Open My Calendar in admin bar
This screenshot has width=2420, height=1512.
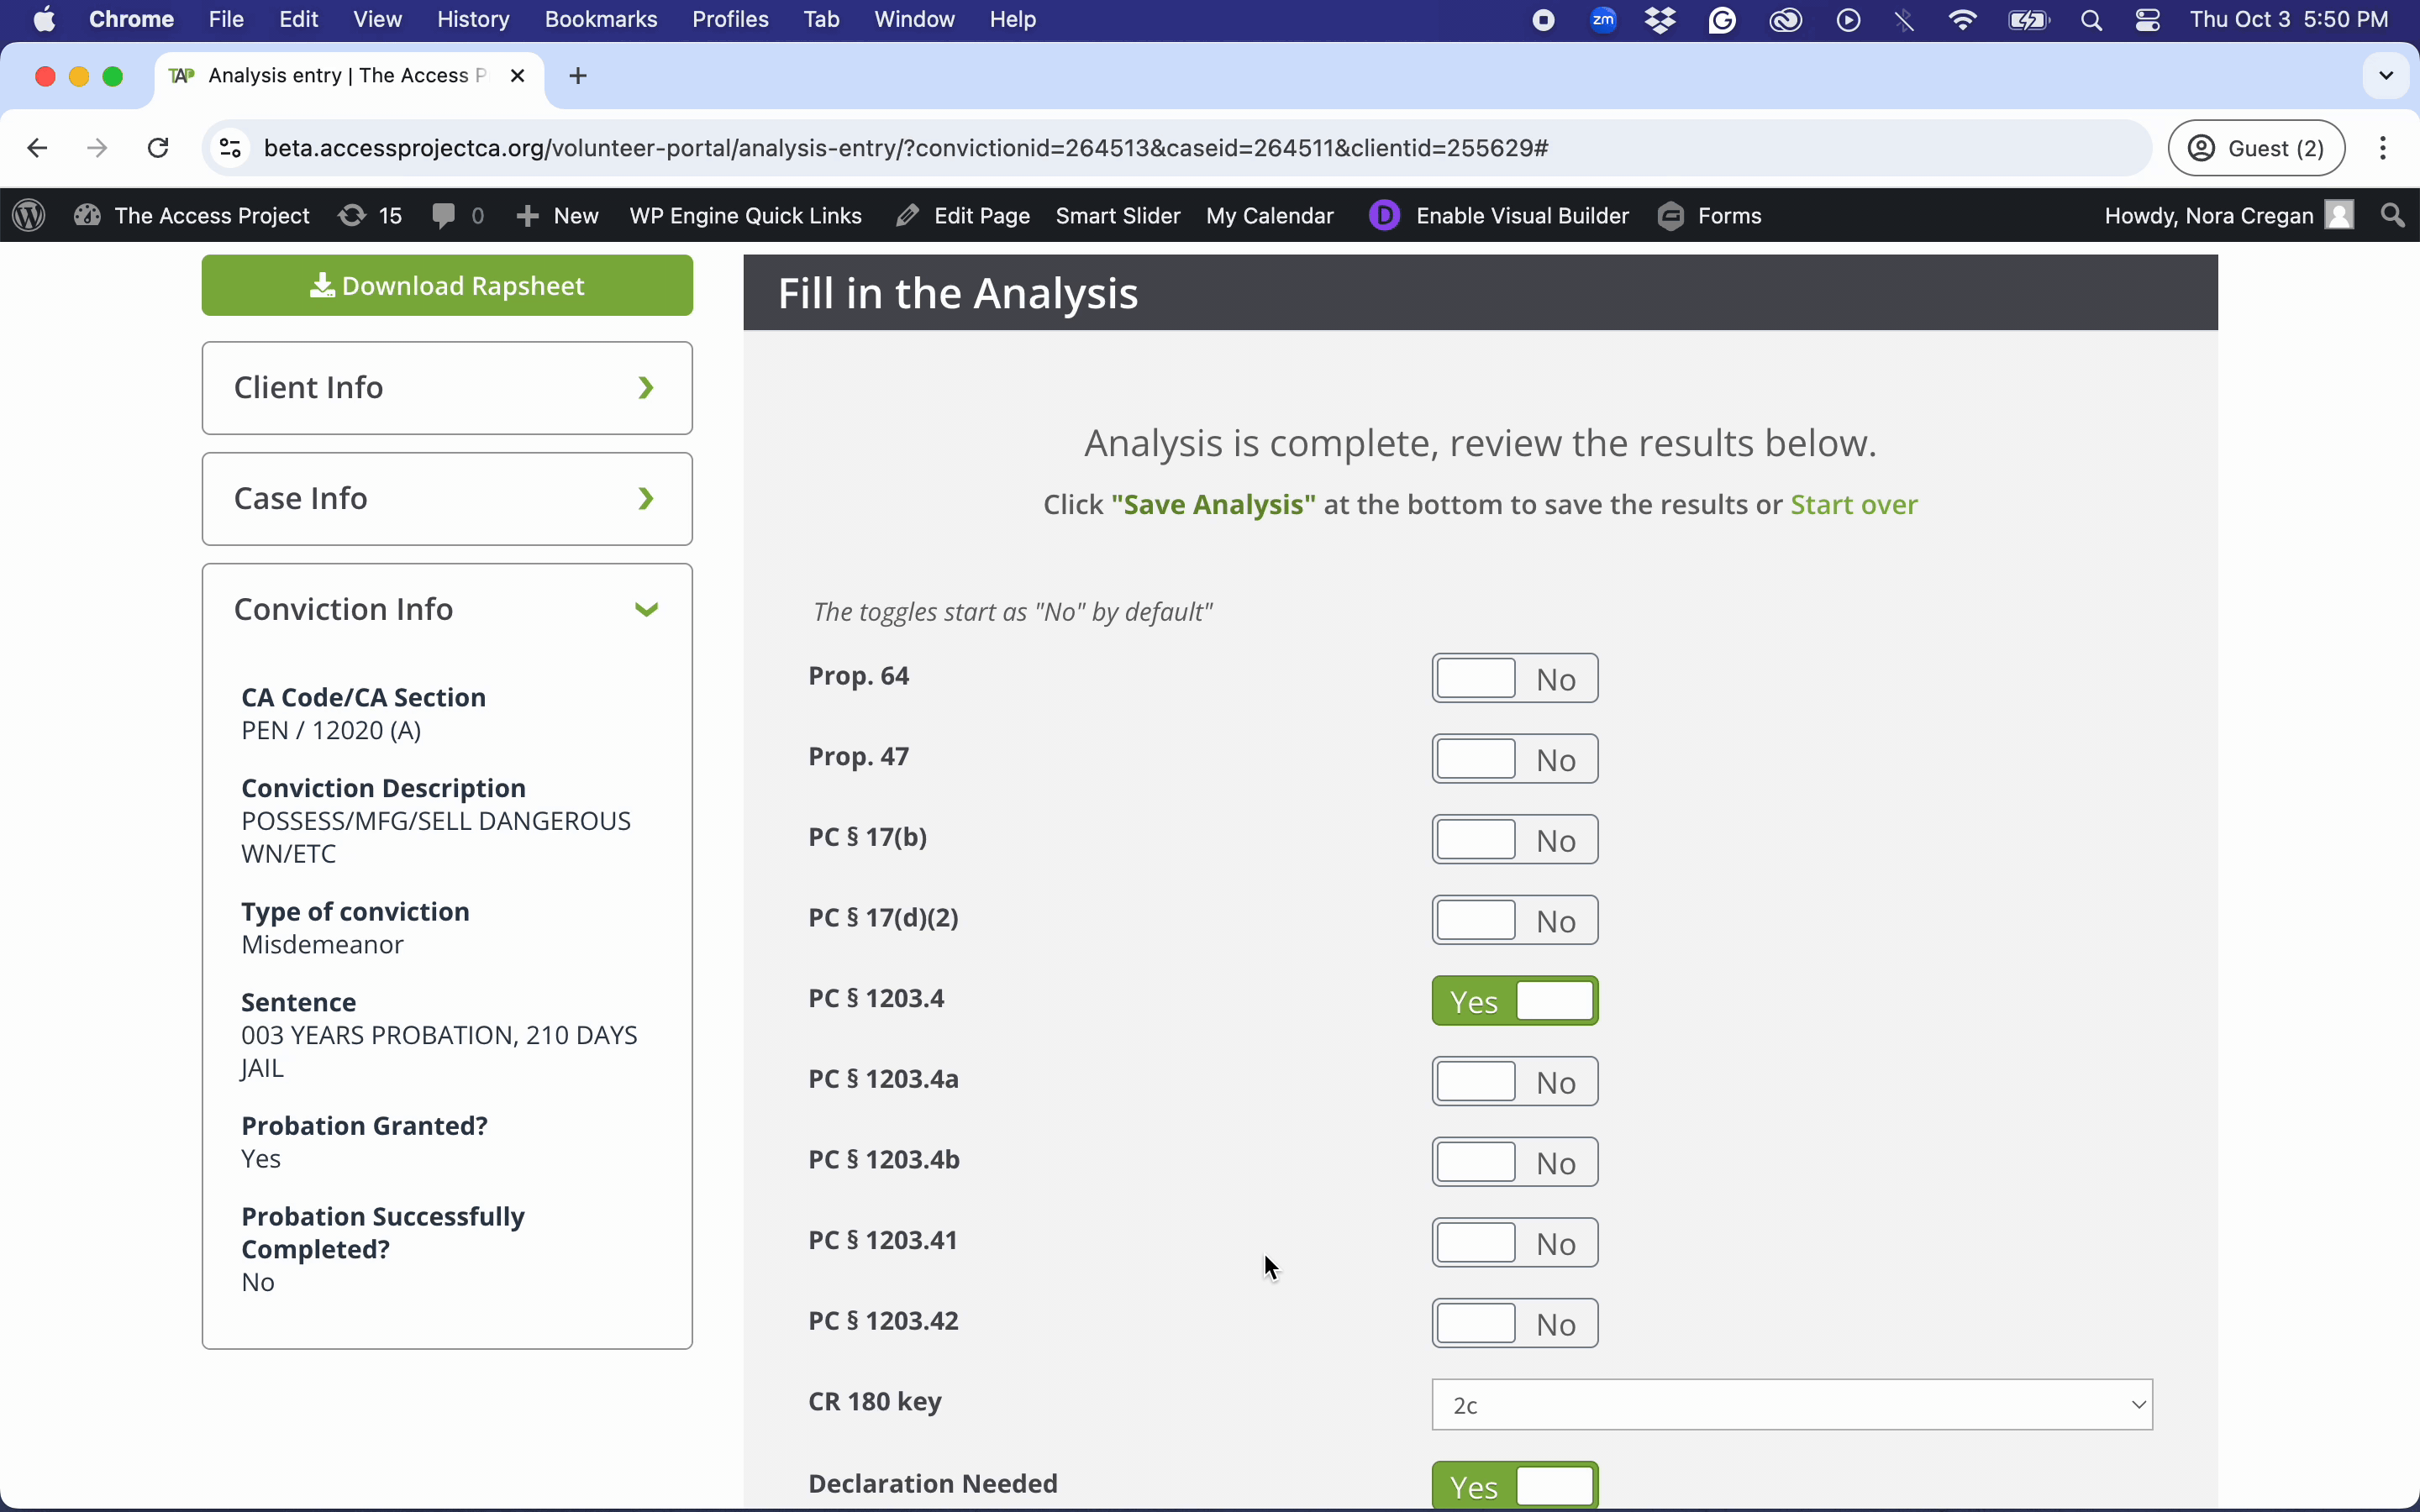coord(1270,216)
